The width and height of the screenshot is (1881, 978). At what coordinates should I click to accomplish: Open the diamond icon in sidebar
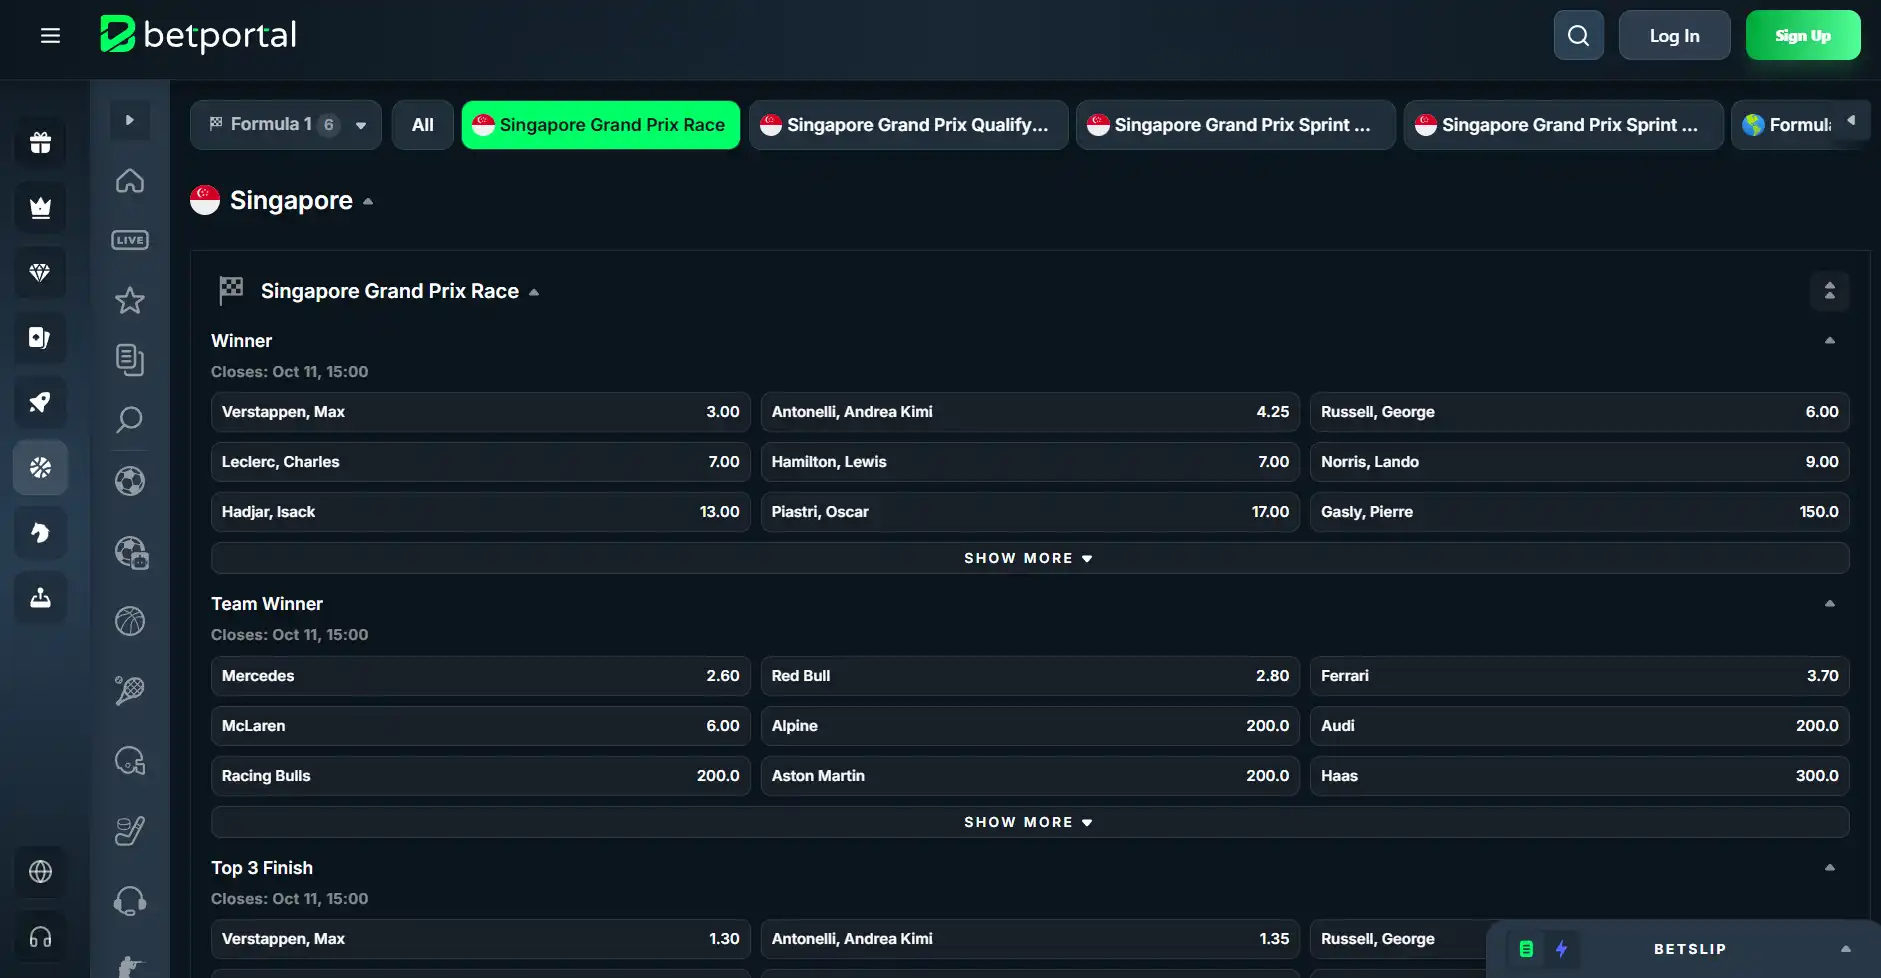click(x=40, y=272)
